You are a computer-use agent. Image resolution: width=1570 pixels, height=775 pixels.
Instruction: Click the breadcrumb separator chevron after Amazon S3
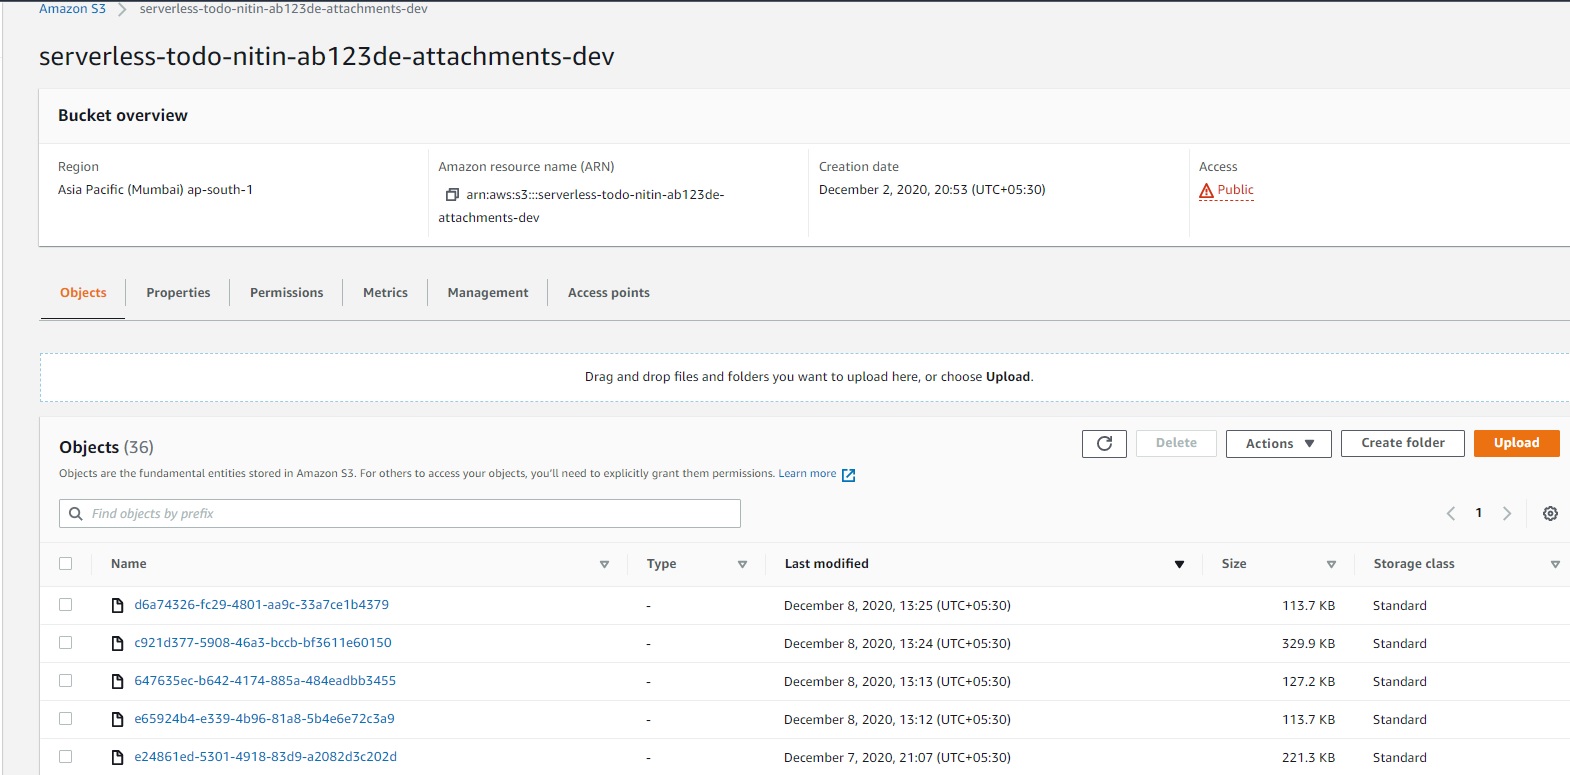point(122,9)
